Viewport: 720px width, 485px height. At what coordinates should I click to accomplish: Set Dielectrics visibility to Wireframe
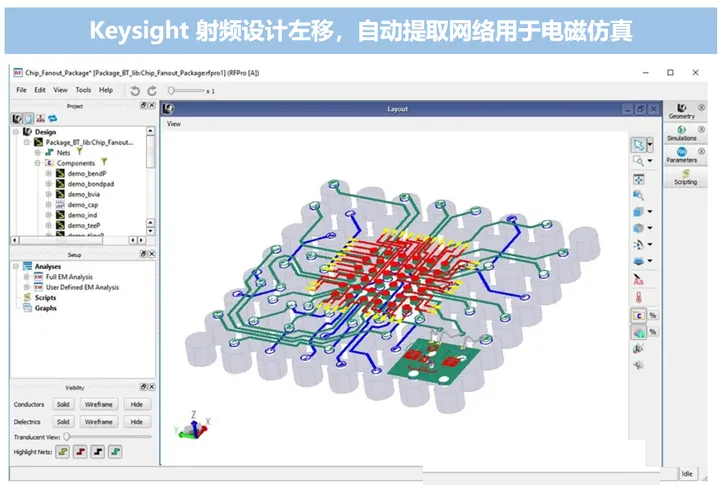[98, 422]
